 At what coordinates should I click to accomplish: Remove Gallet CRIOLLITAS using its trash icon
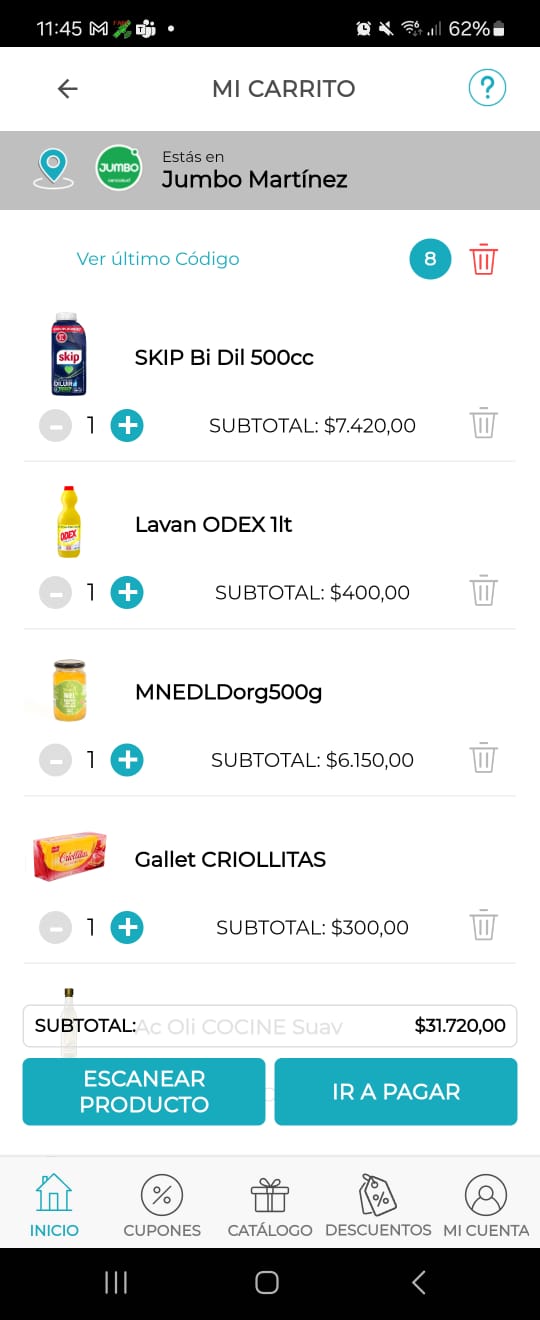point(484,926)
